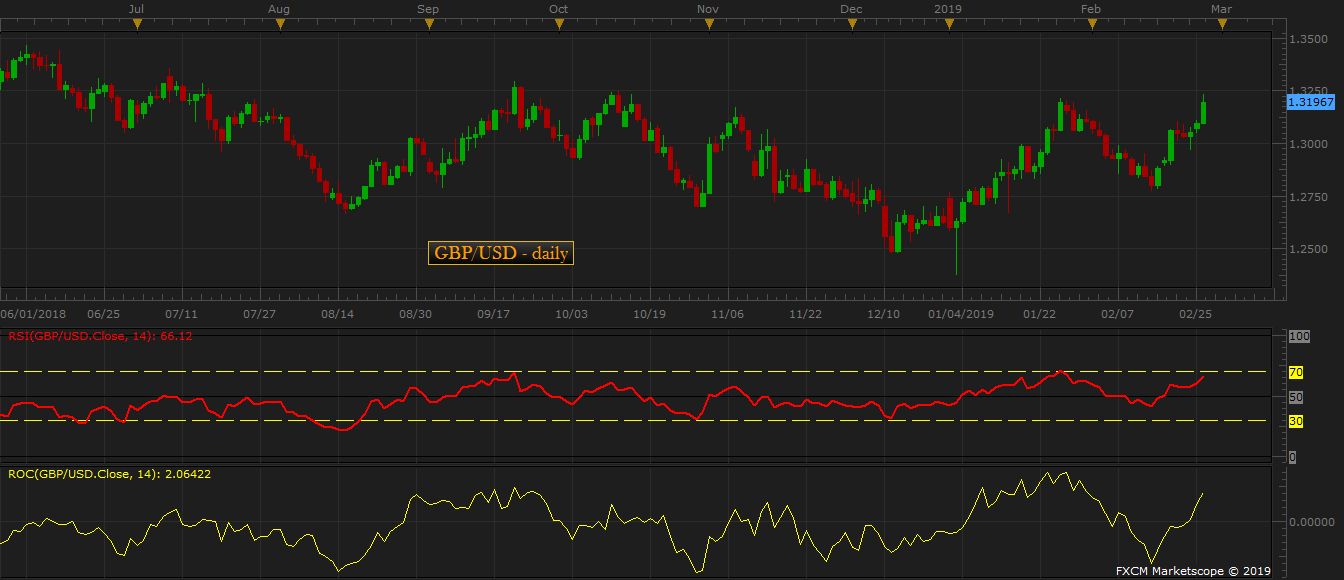This screenshot has width=1344, height=580.
Task: Click the Dec month marker triangle
Action: click(852, 25)
